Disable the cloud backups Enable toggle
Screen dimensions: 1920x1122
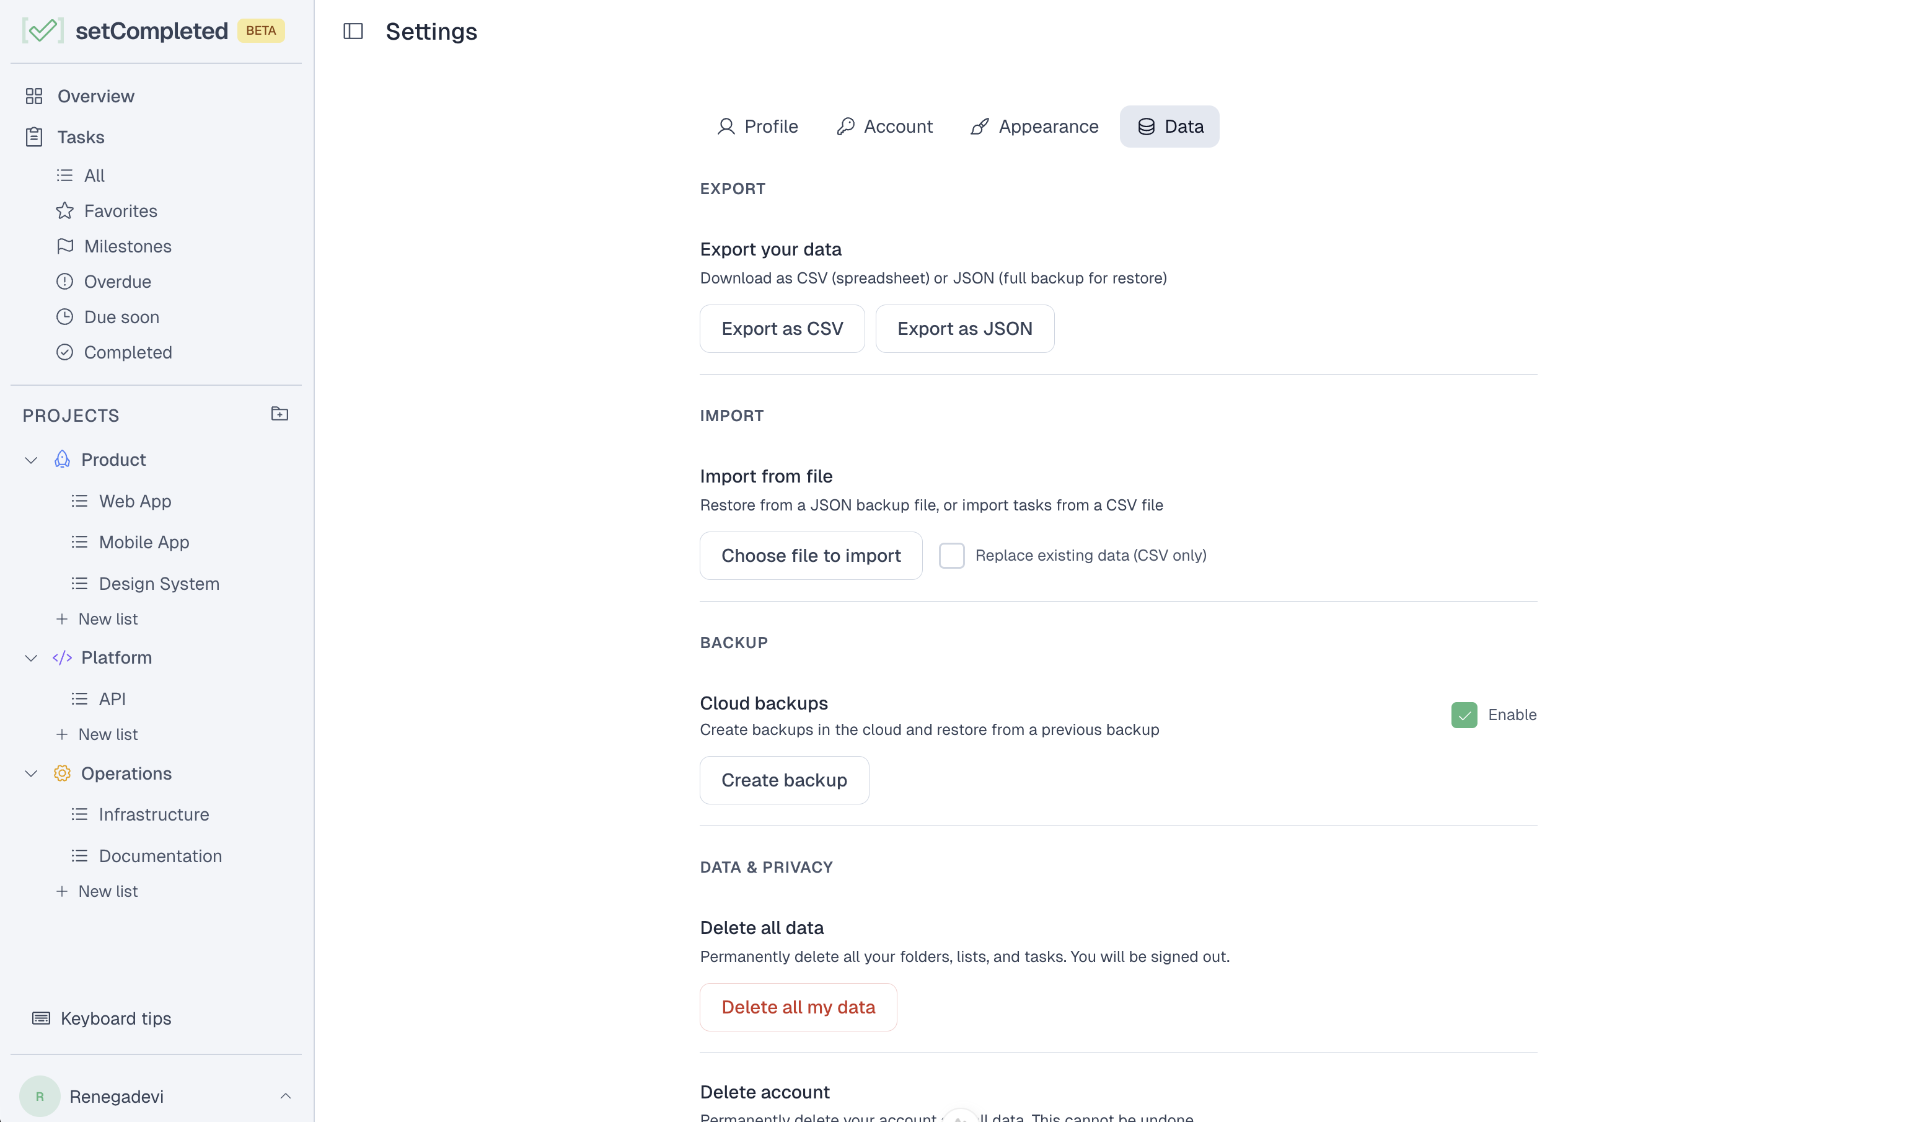point(1464,715)
